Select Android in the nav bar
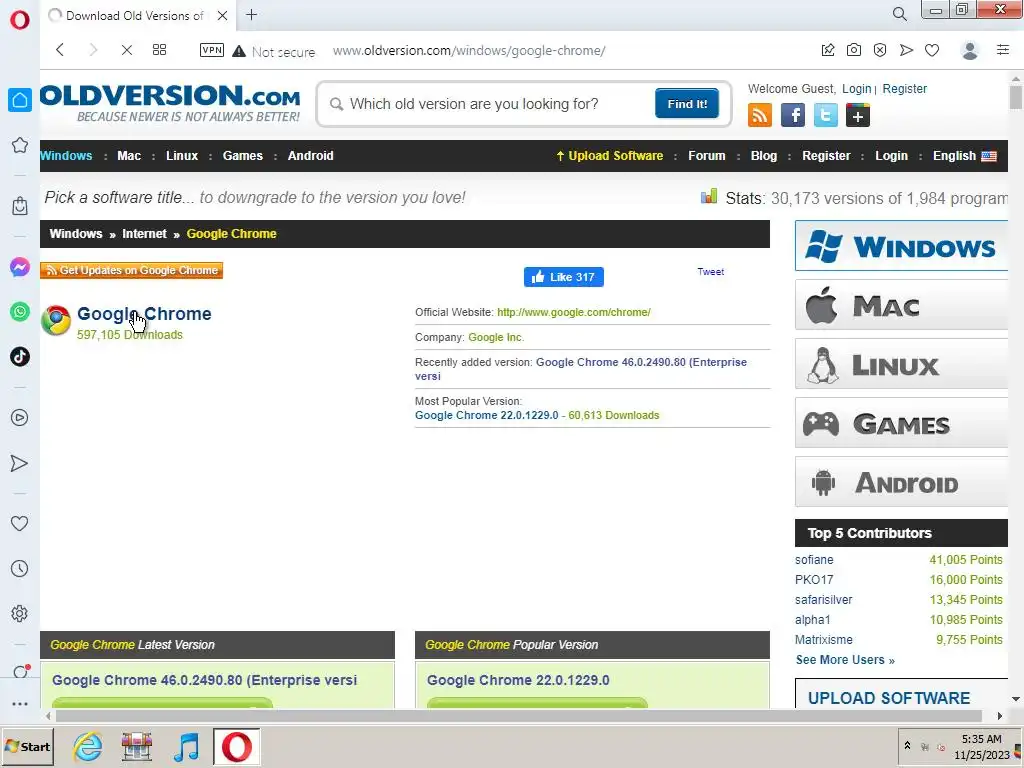The height and width of the screenshot is (768, 1024). coord(310,155)
